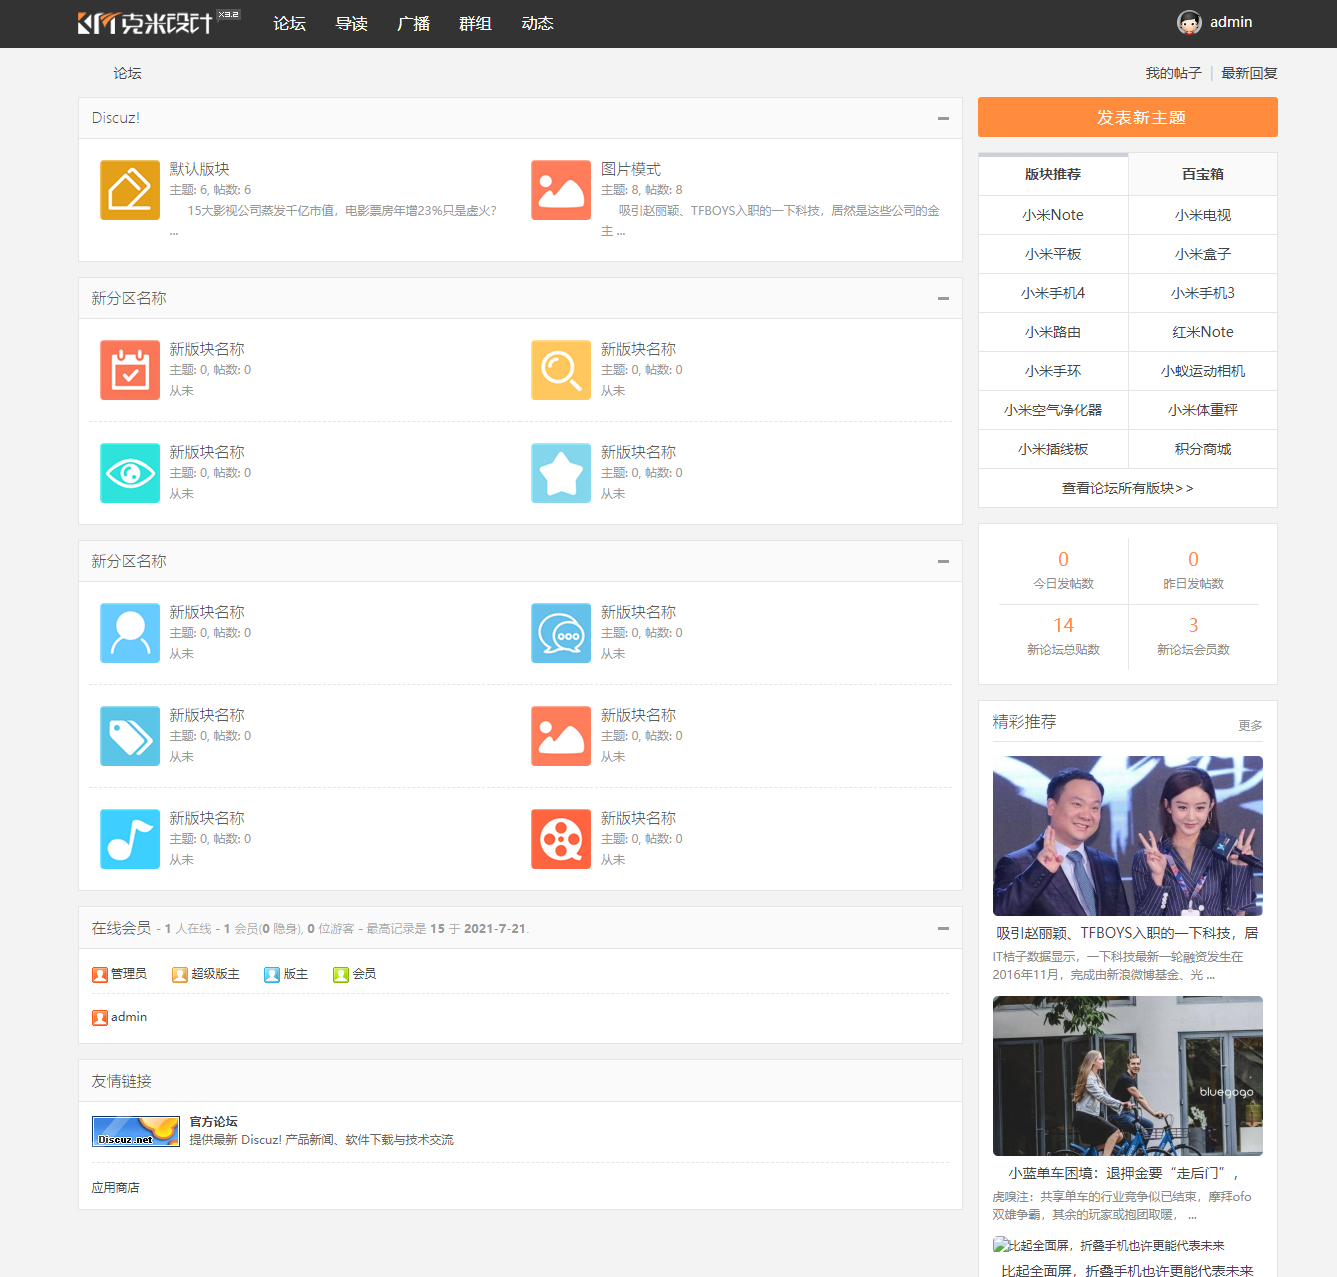1337x1277 pixels.
Task: Click the red calendar checkmark board icon
Action: [130, 370]
